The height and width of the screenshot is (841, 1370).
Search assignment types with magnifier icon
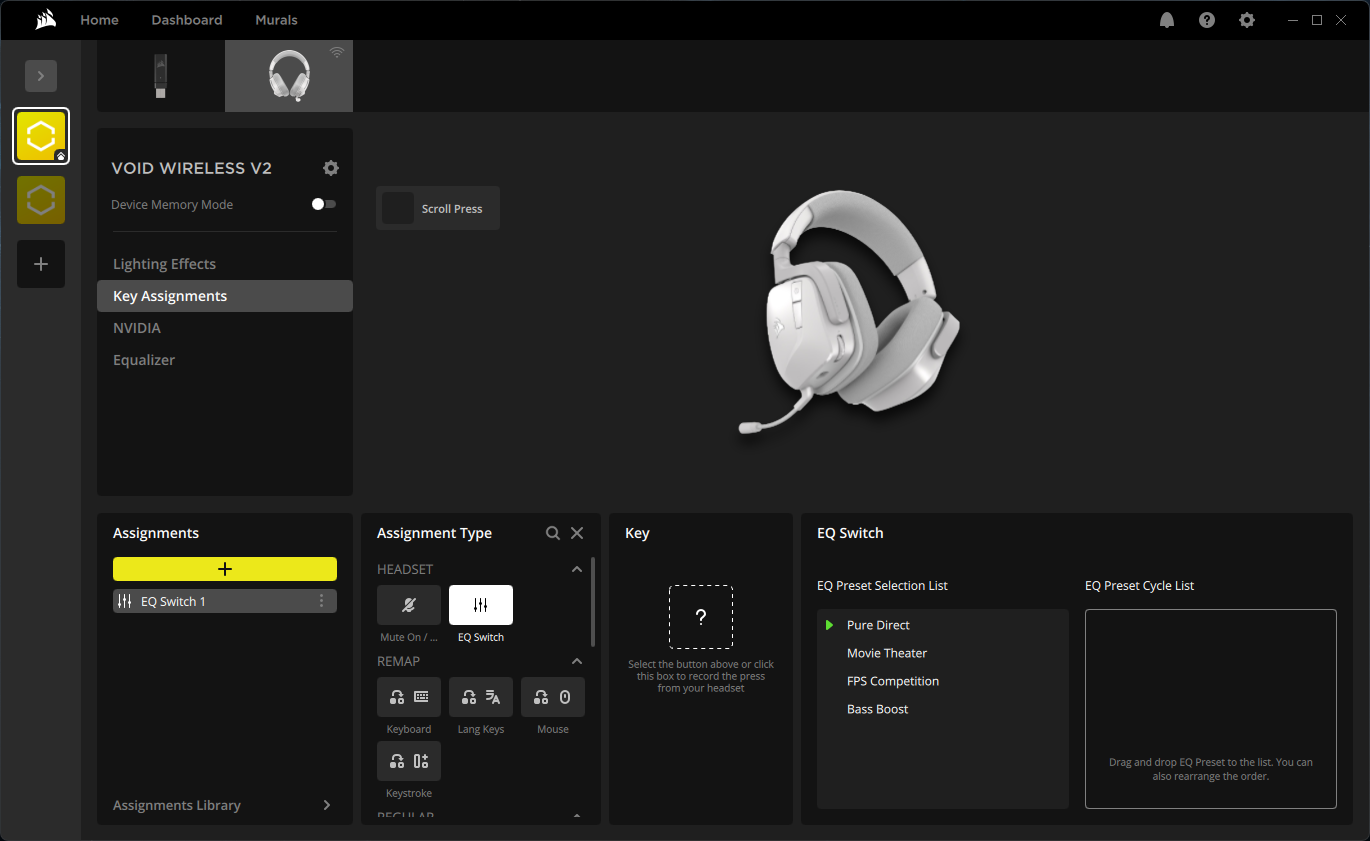[x=553, y=533]
